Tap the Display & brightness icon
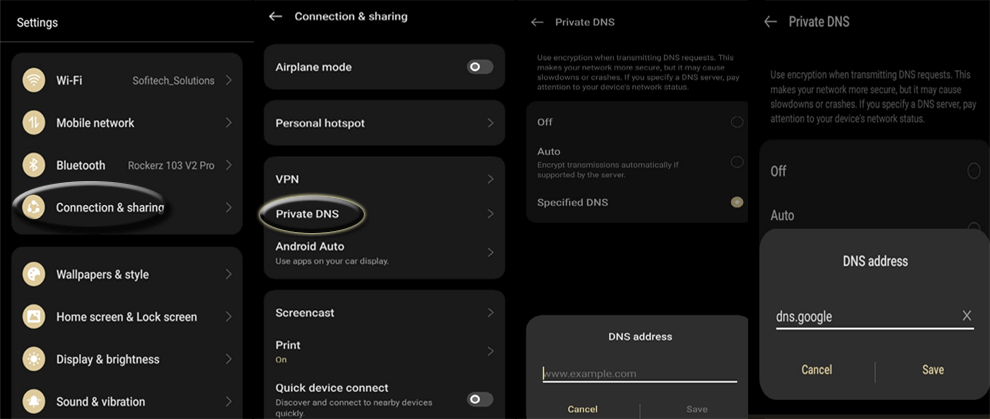 [x=35, y=359]
